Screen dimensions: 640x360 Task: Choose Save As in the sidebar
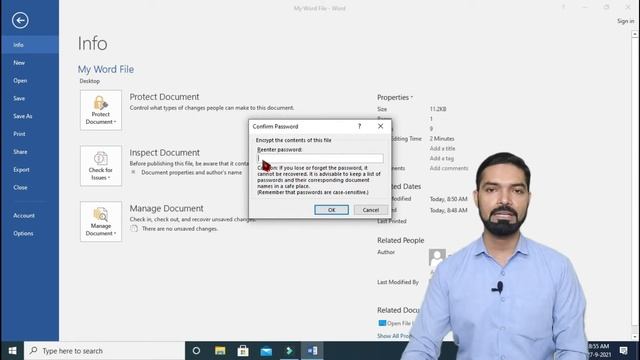coord(29,116)
